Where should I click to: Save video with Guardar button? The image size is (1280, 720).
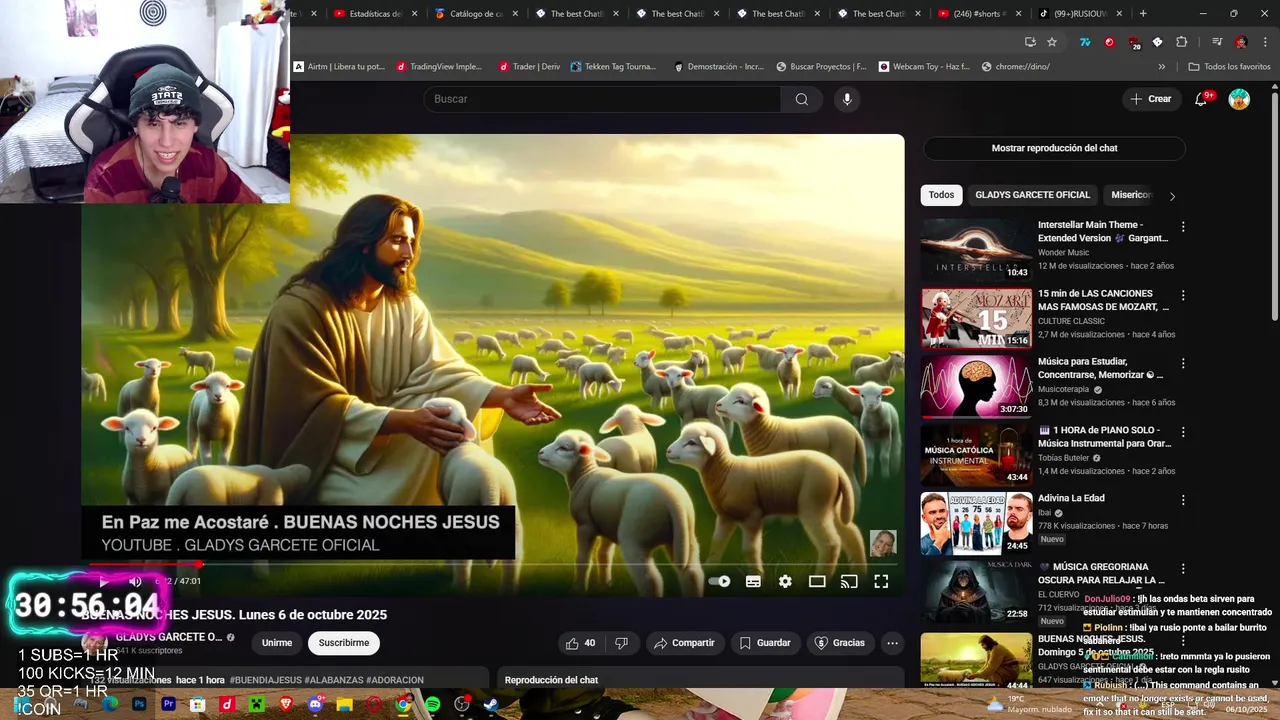pos(765,643)
